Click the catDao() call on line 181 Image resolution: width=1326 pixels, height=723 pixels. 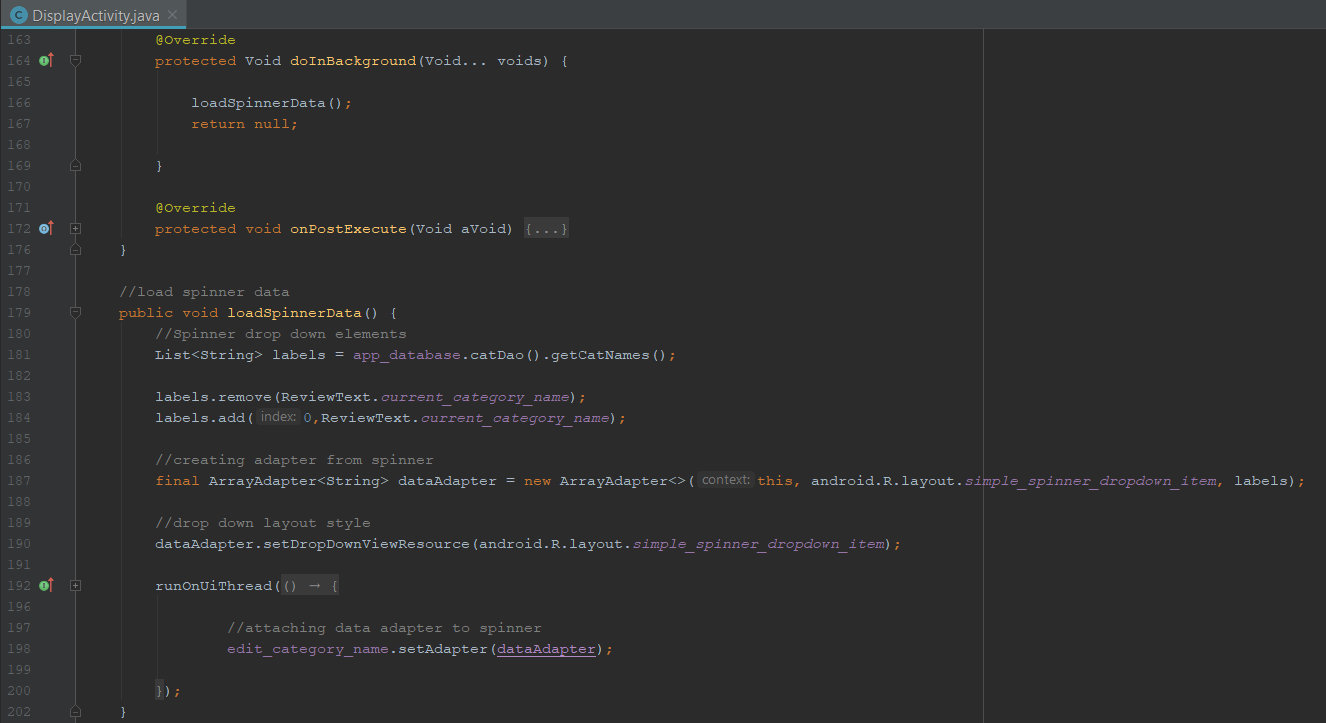[x=505, y=355]
